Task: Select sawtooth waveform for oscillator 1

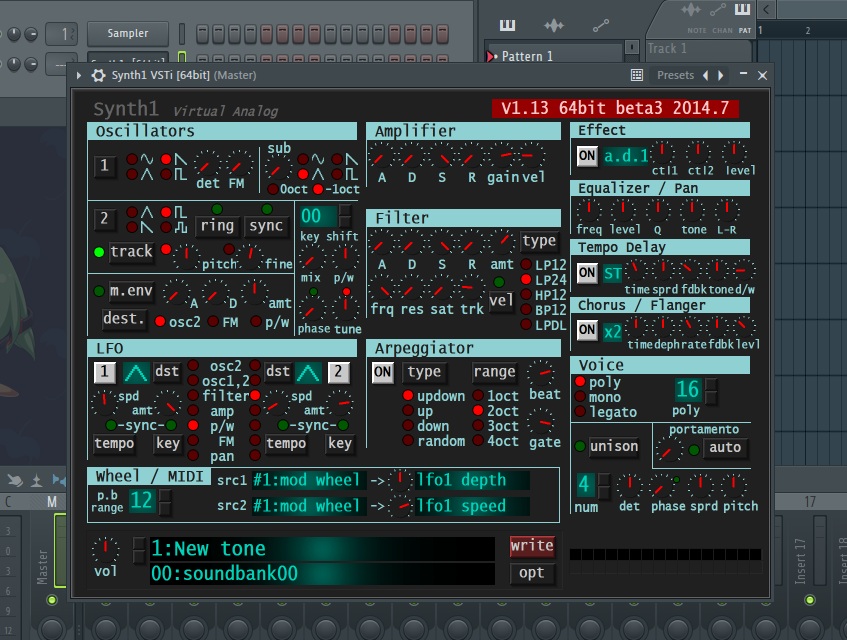Action: [166, 159]
